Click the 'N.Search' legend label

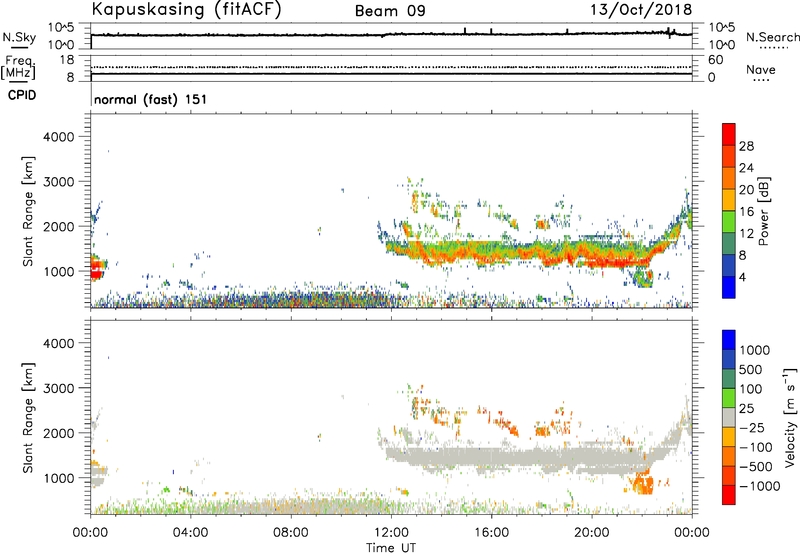click(772, 37)
